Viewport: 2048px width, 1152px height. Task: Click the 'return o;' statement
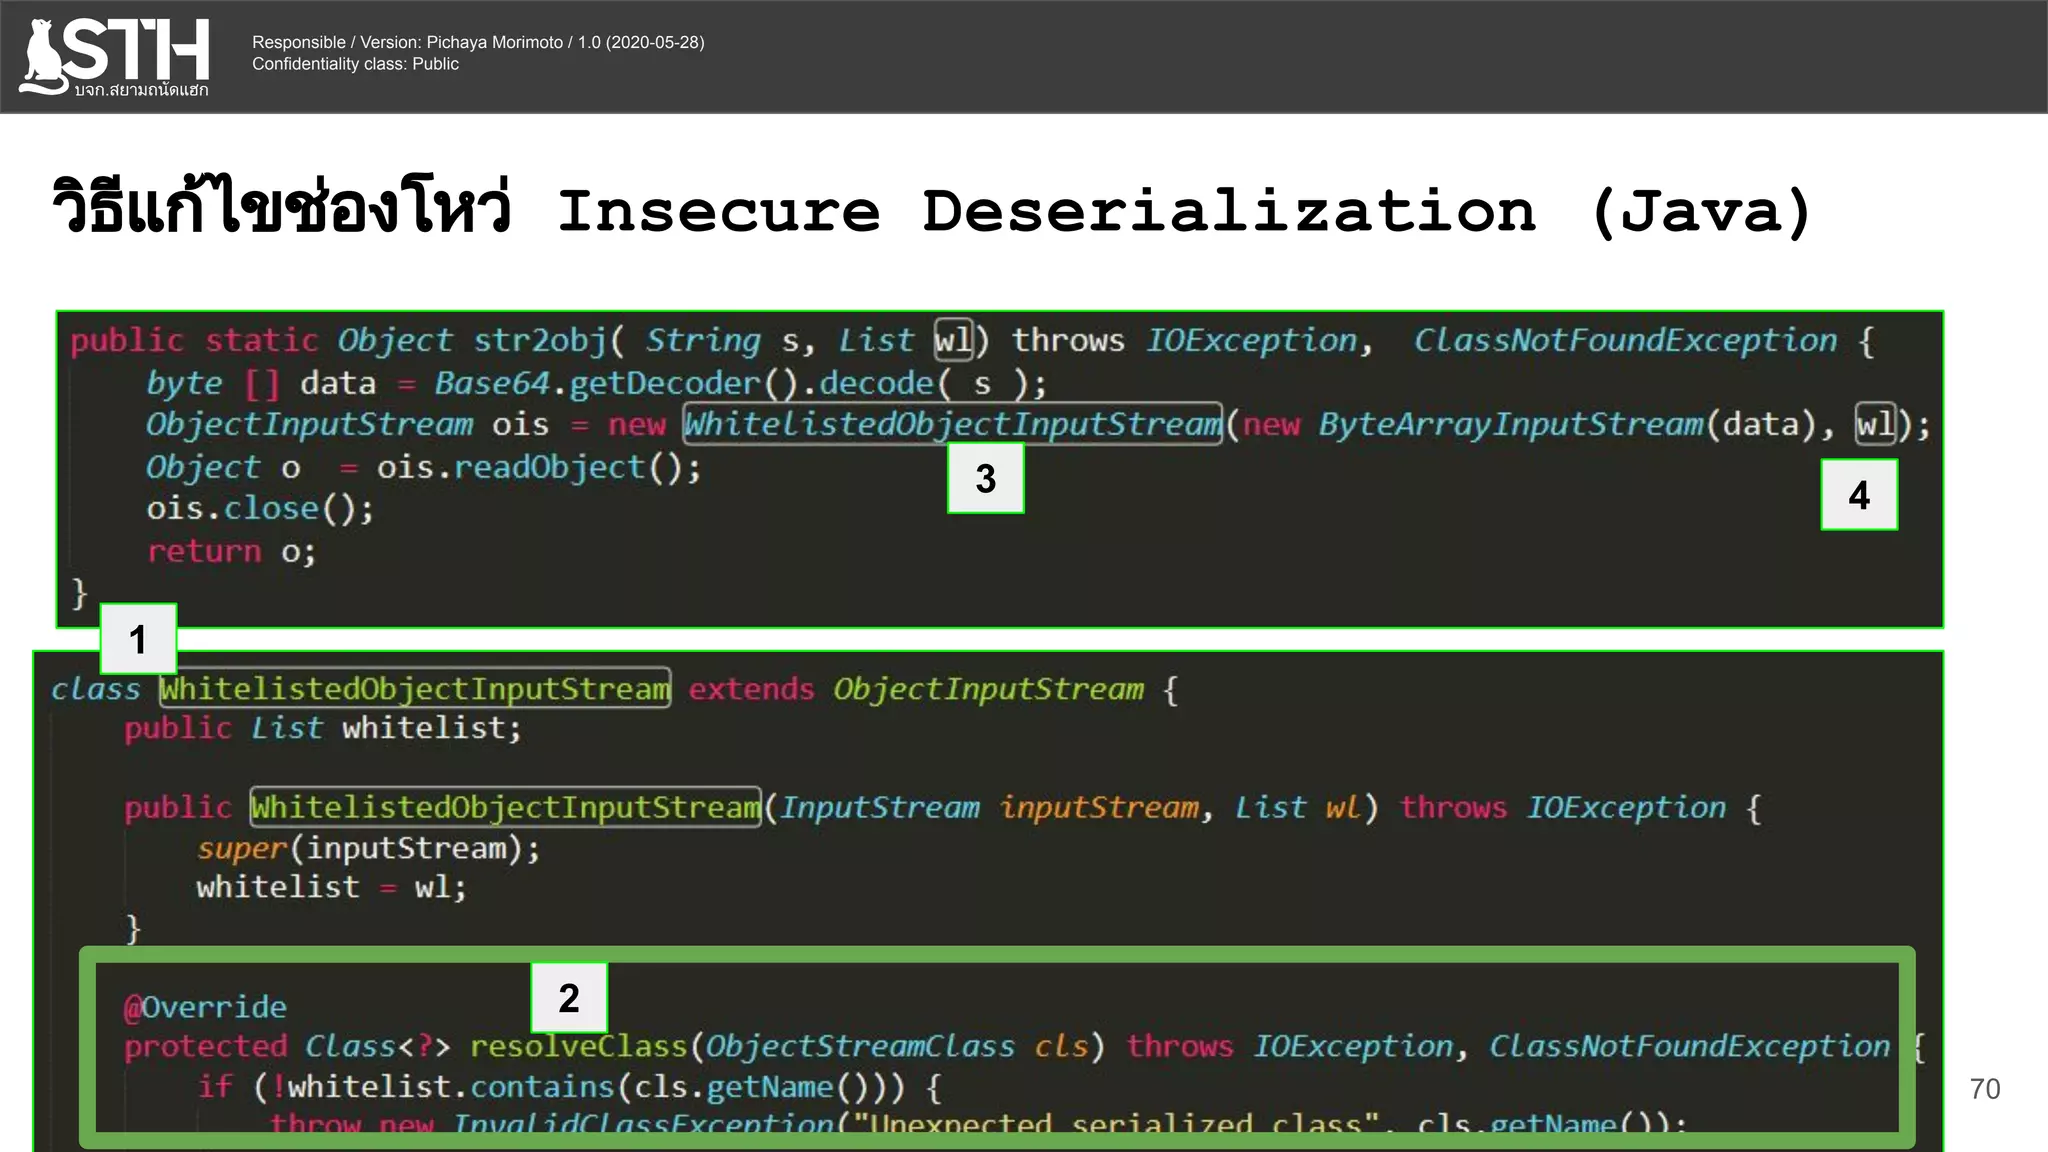231,552
